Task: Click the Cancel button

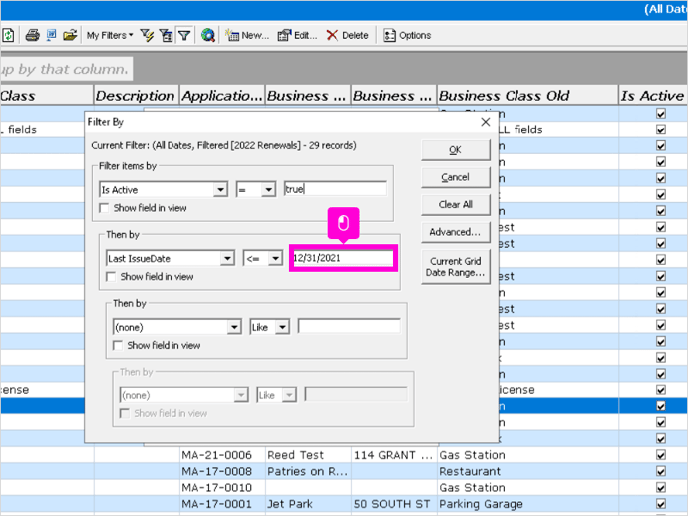Action: [455, 177]
